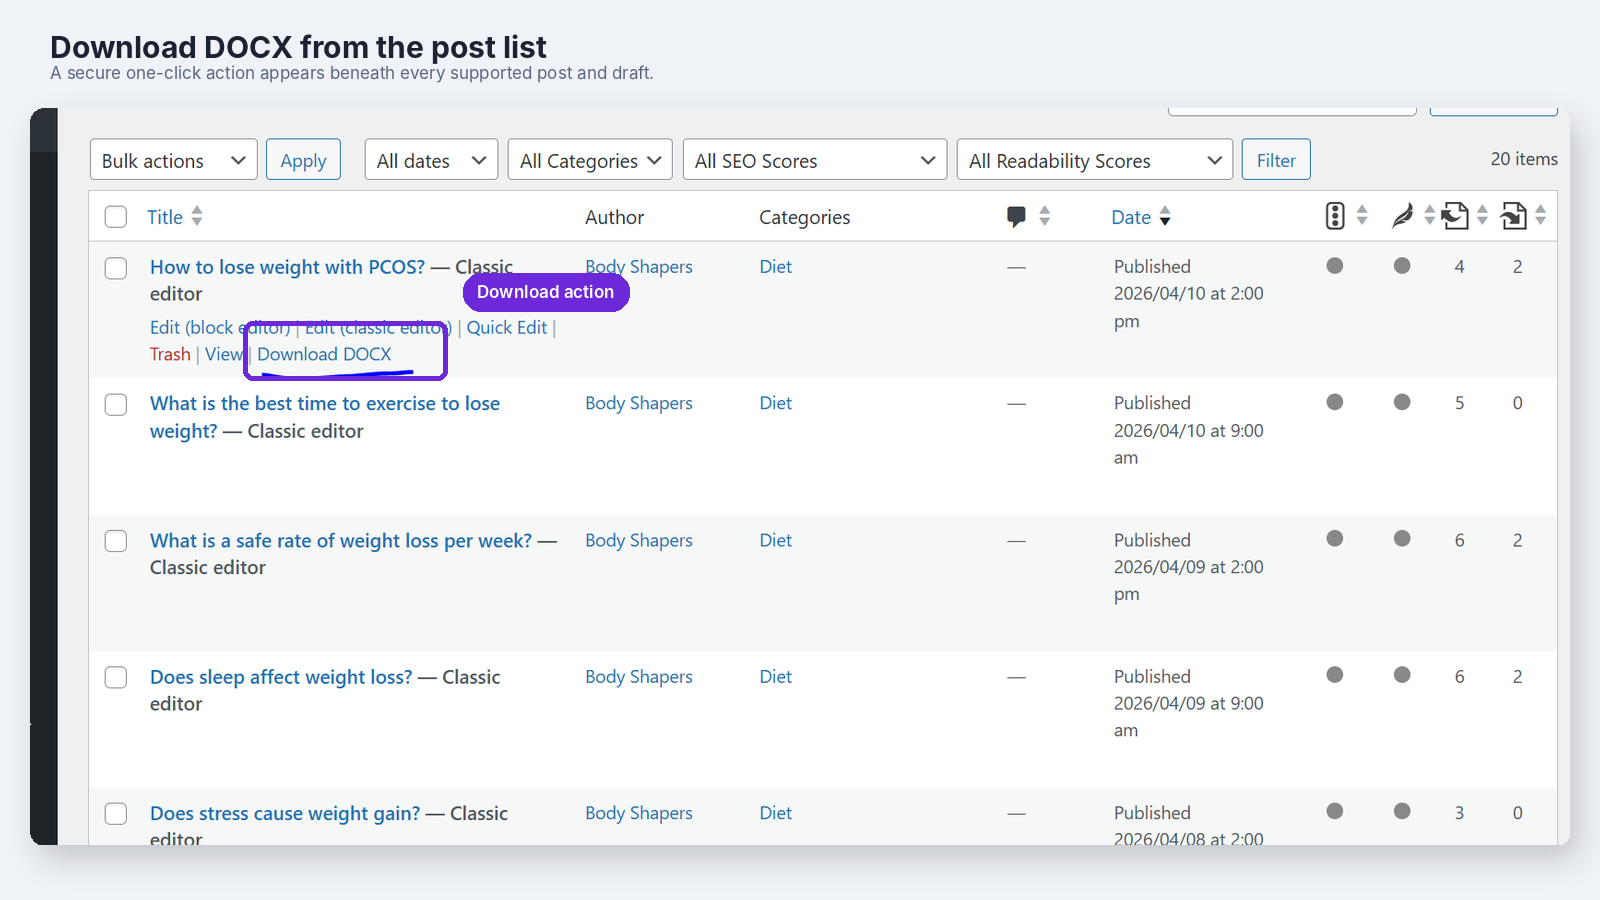
Task: Click SEO score dot in safe rate row
Action: click(1335, 539)
